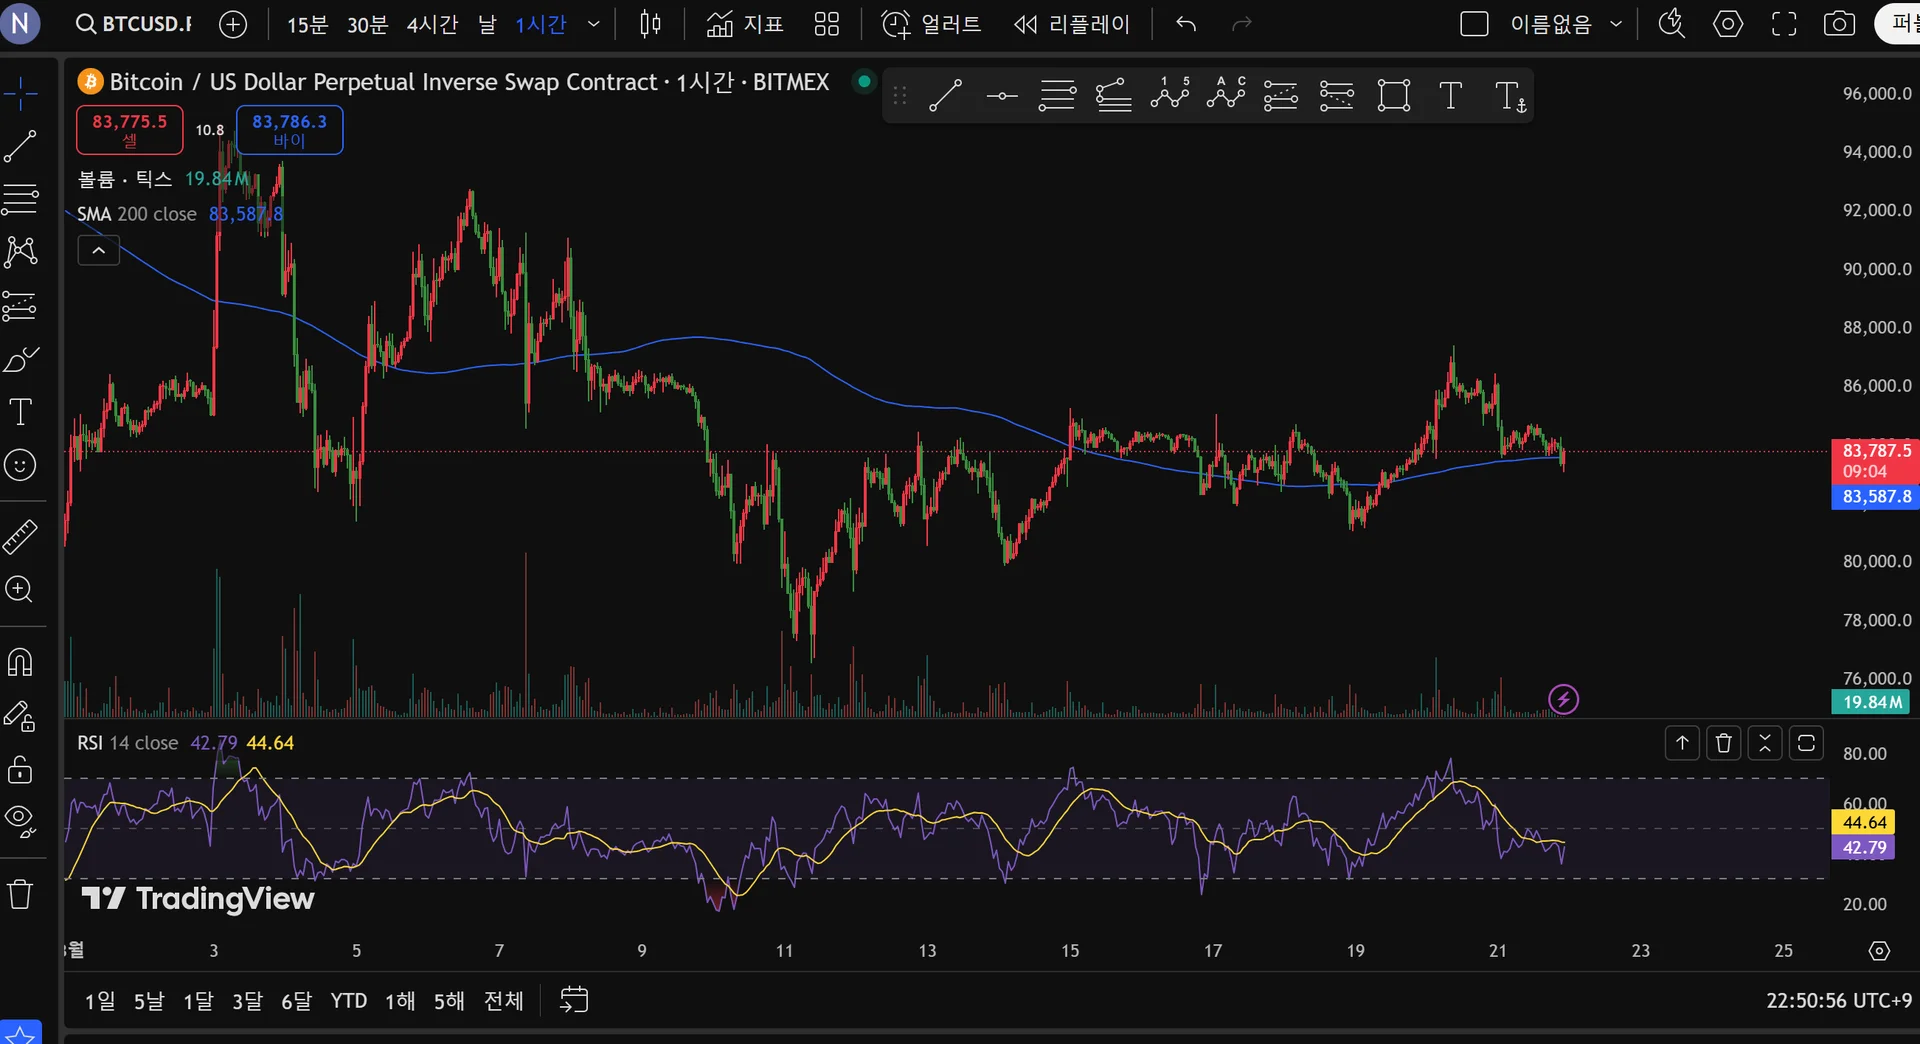Redo the chart action

pyautogui.click(x=1242, y=24)
